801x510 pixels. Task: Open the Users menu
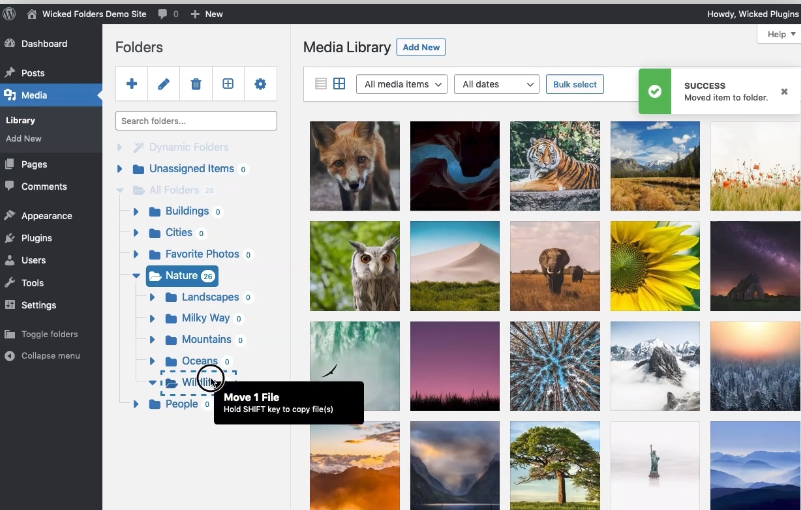pyautogui.click(x=34, y=260)
